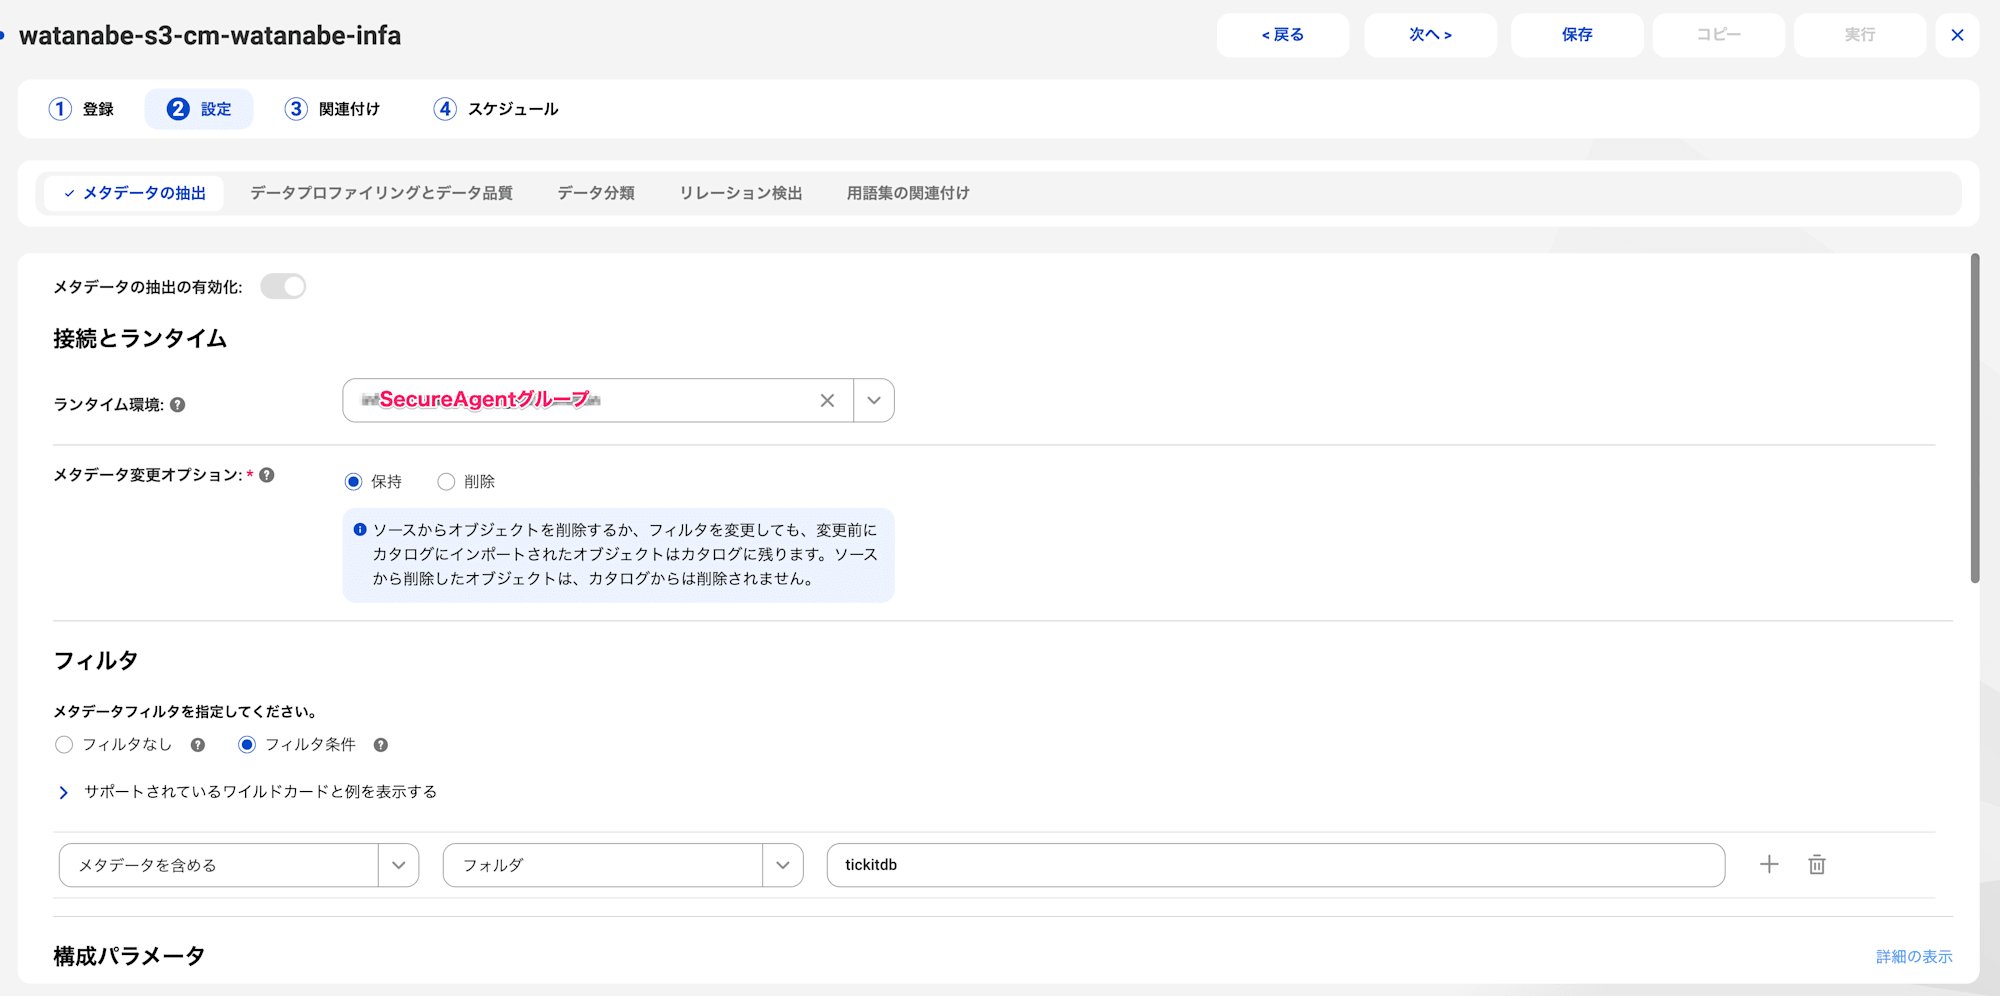Click the コピー button
The image size is (2000, 996).
(1719, 35)
